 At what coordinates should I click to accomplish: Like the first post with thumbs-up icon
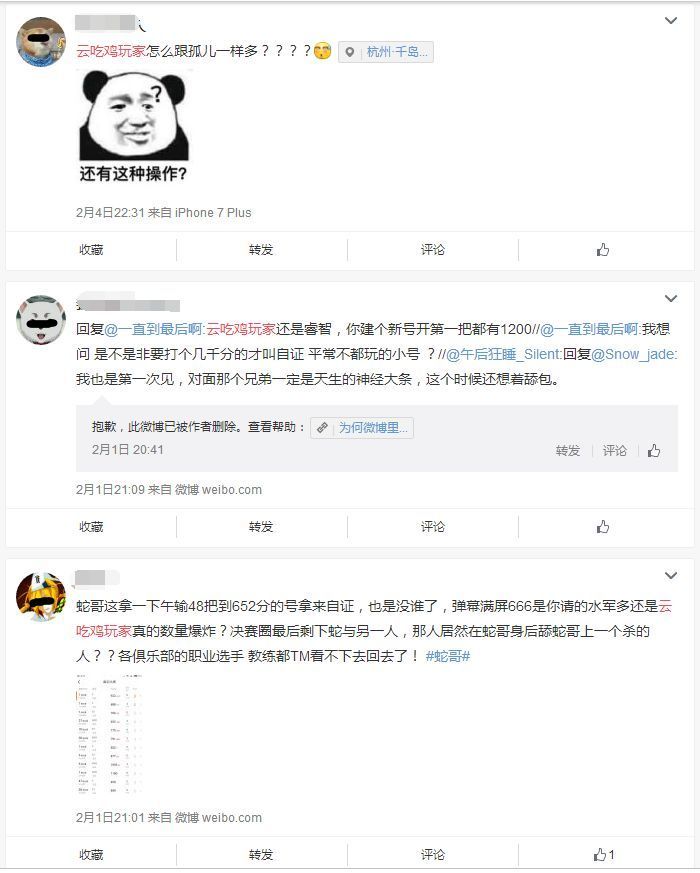(x=603, y=250)
